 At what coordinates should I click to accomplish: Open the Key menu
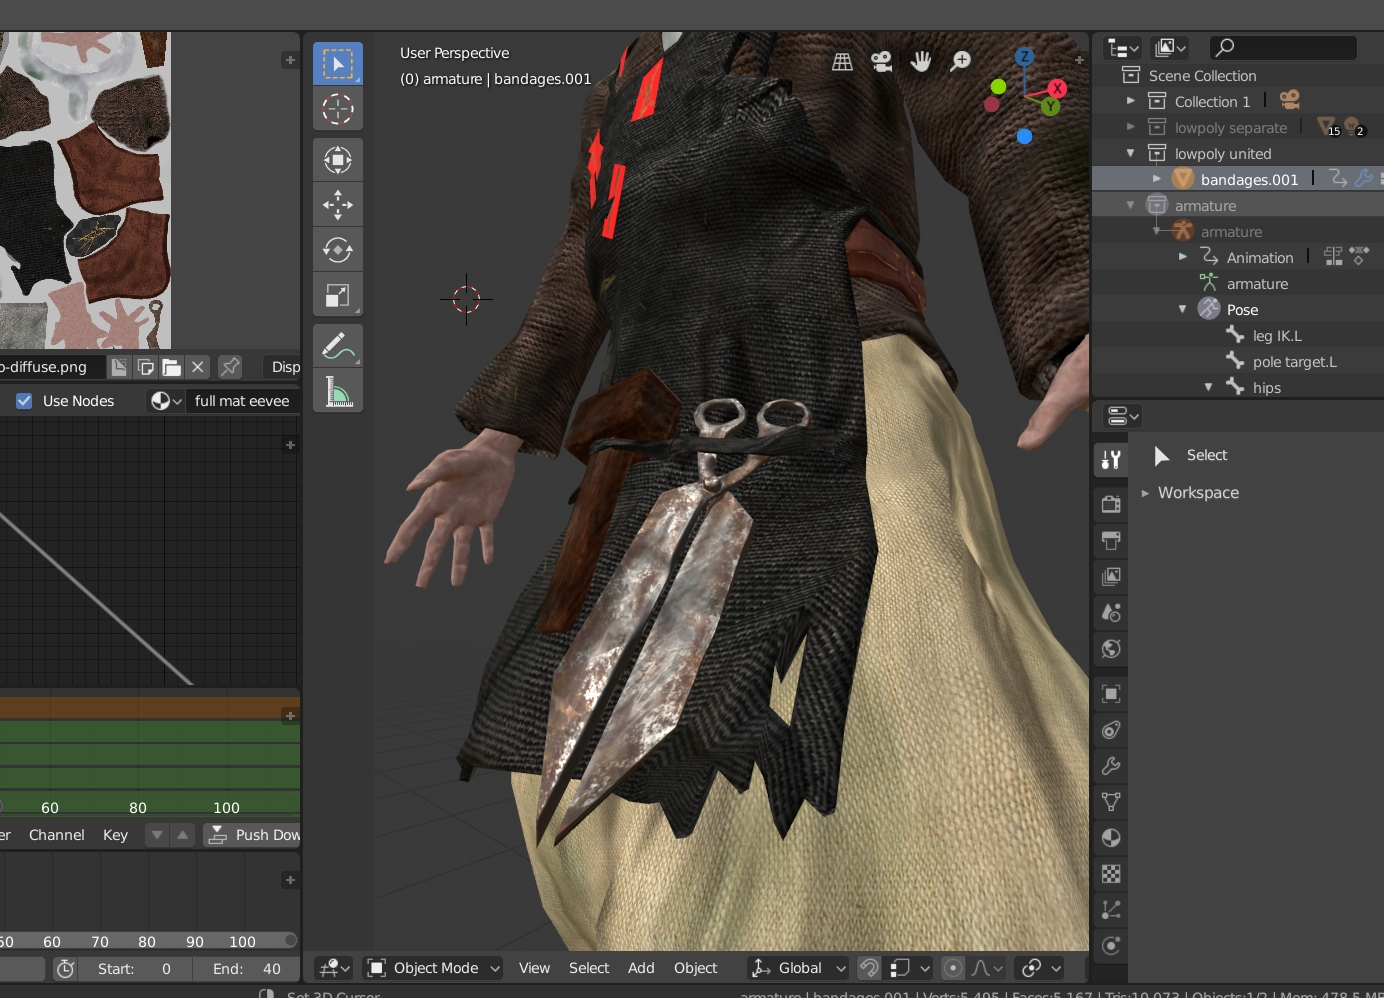[115, 835]
